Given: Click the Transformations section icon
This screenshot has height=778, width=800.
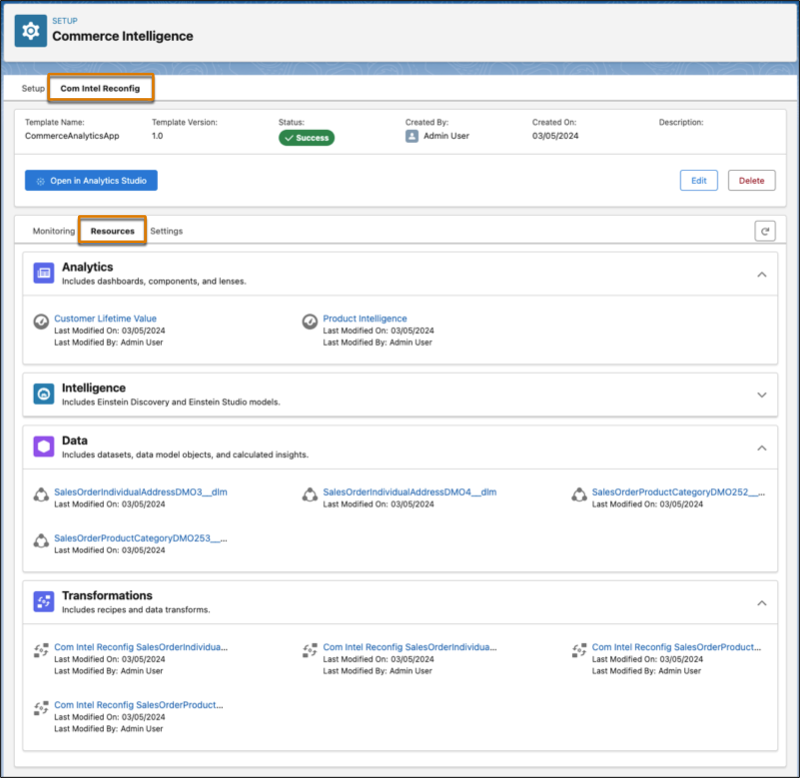Looking at the screenshot, I should pos(44,601).
